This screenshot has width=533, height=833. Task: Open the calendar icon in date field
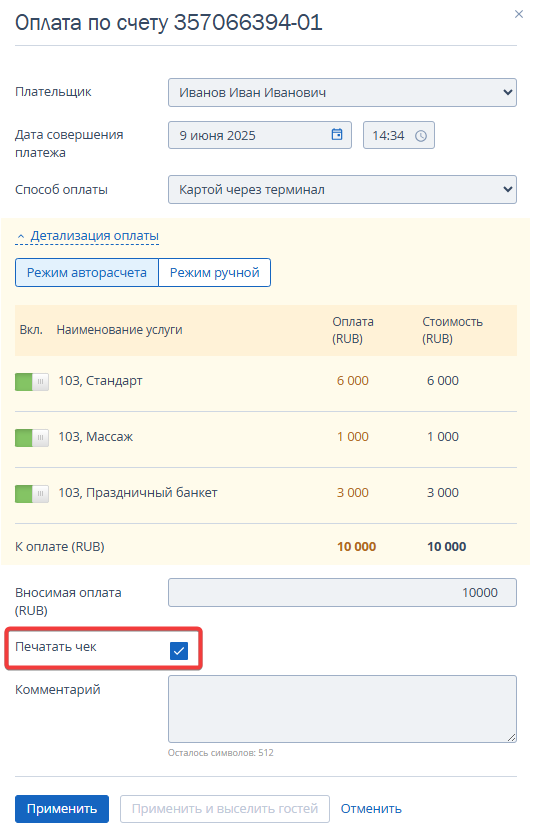[x=337, y=134]
